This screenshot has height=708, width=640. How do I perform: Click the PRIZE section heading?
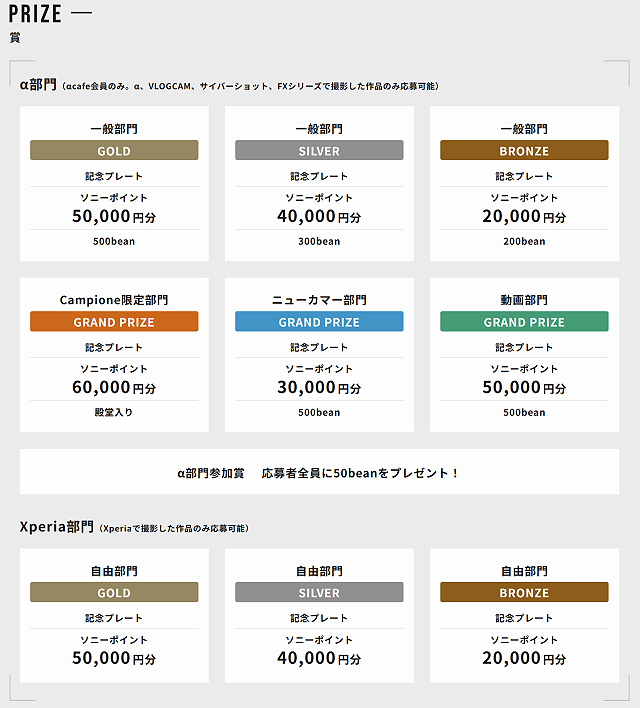click(35, 14)
